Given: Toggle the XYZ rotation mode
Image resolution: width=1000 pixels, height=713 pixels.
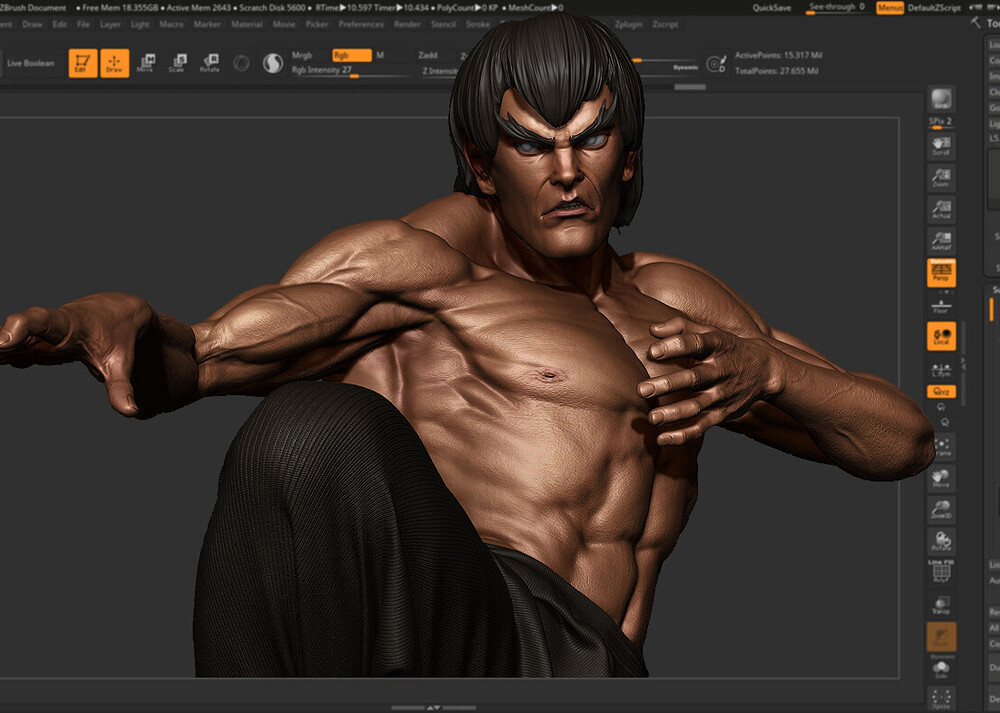Looking at the screenshot, I should (941, 392).
